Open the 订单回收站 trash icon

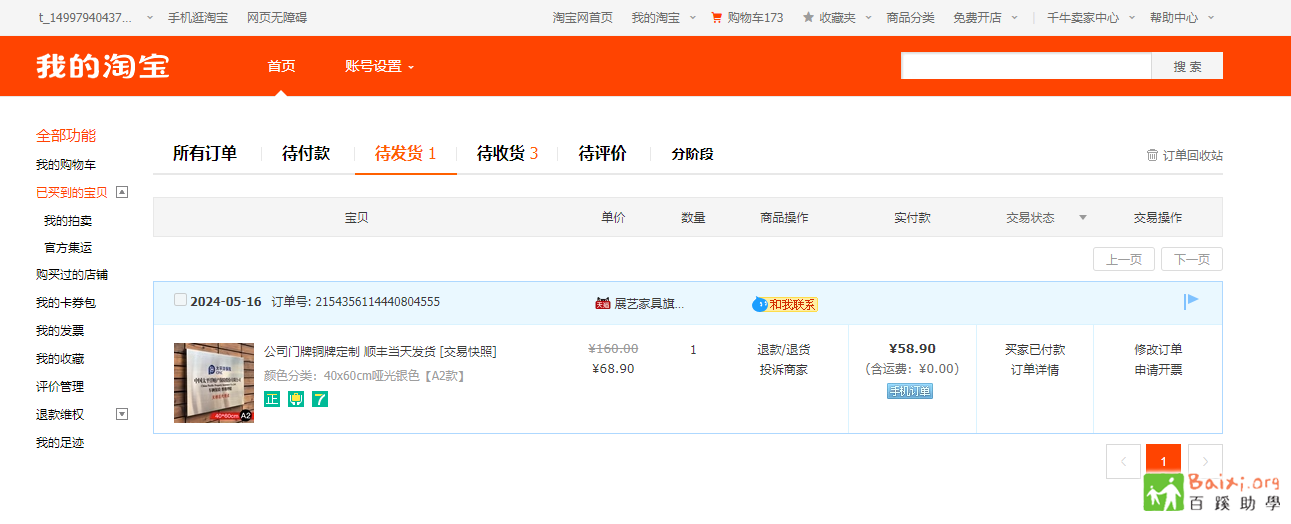tap(1152, 155)
